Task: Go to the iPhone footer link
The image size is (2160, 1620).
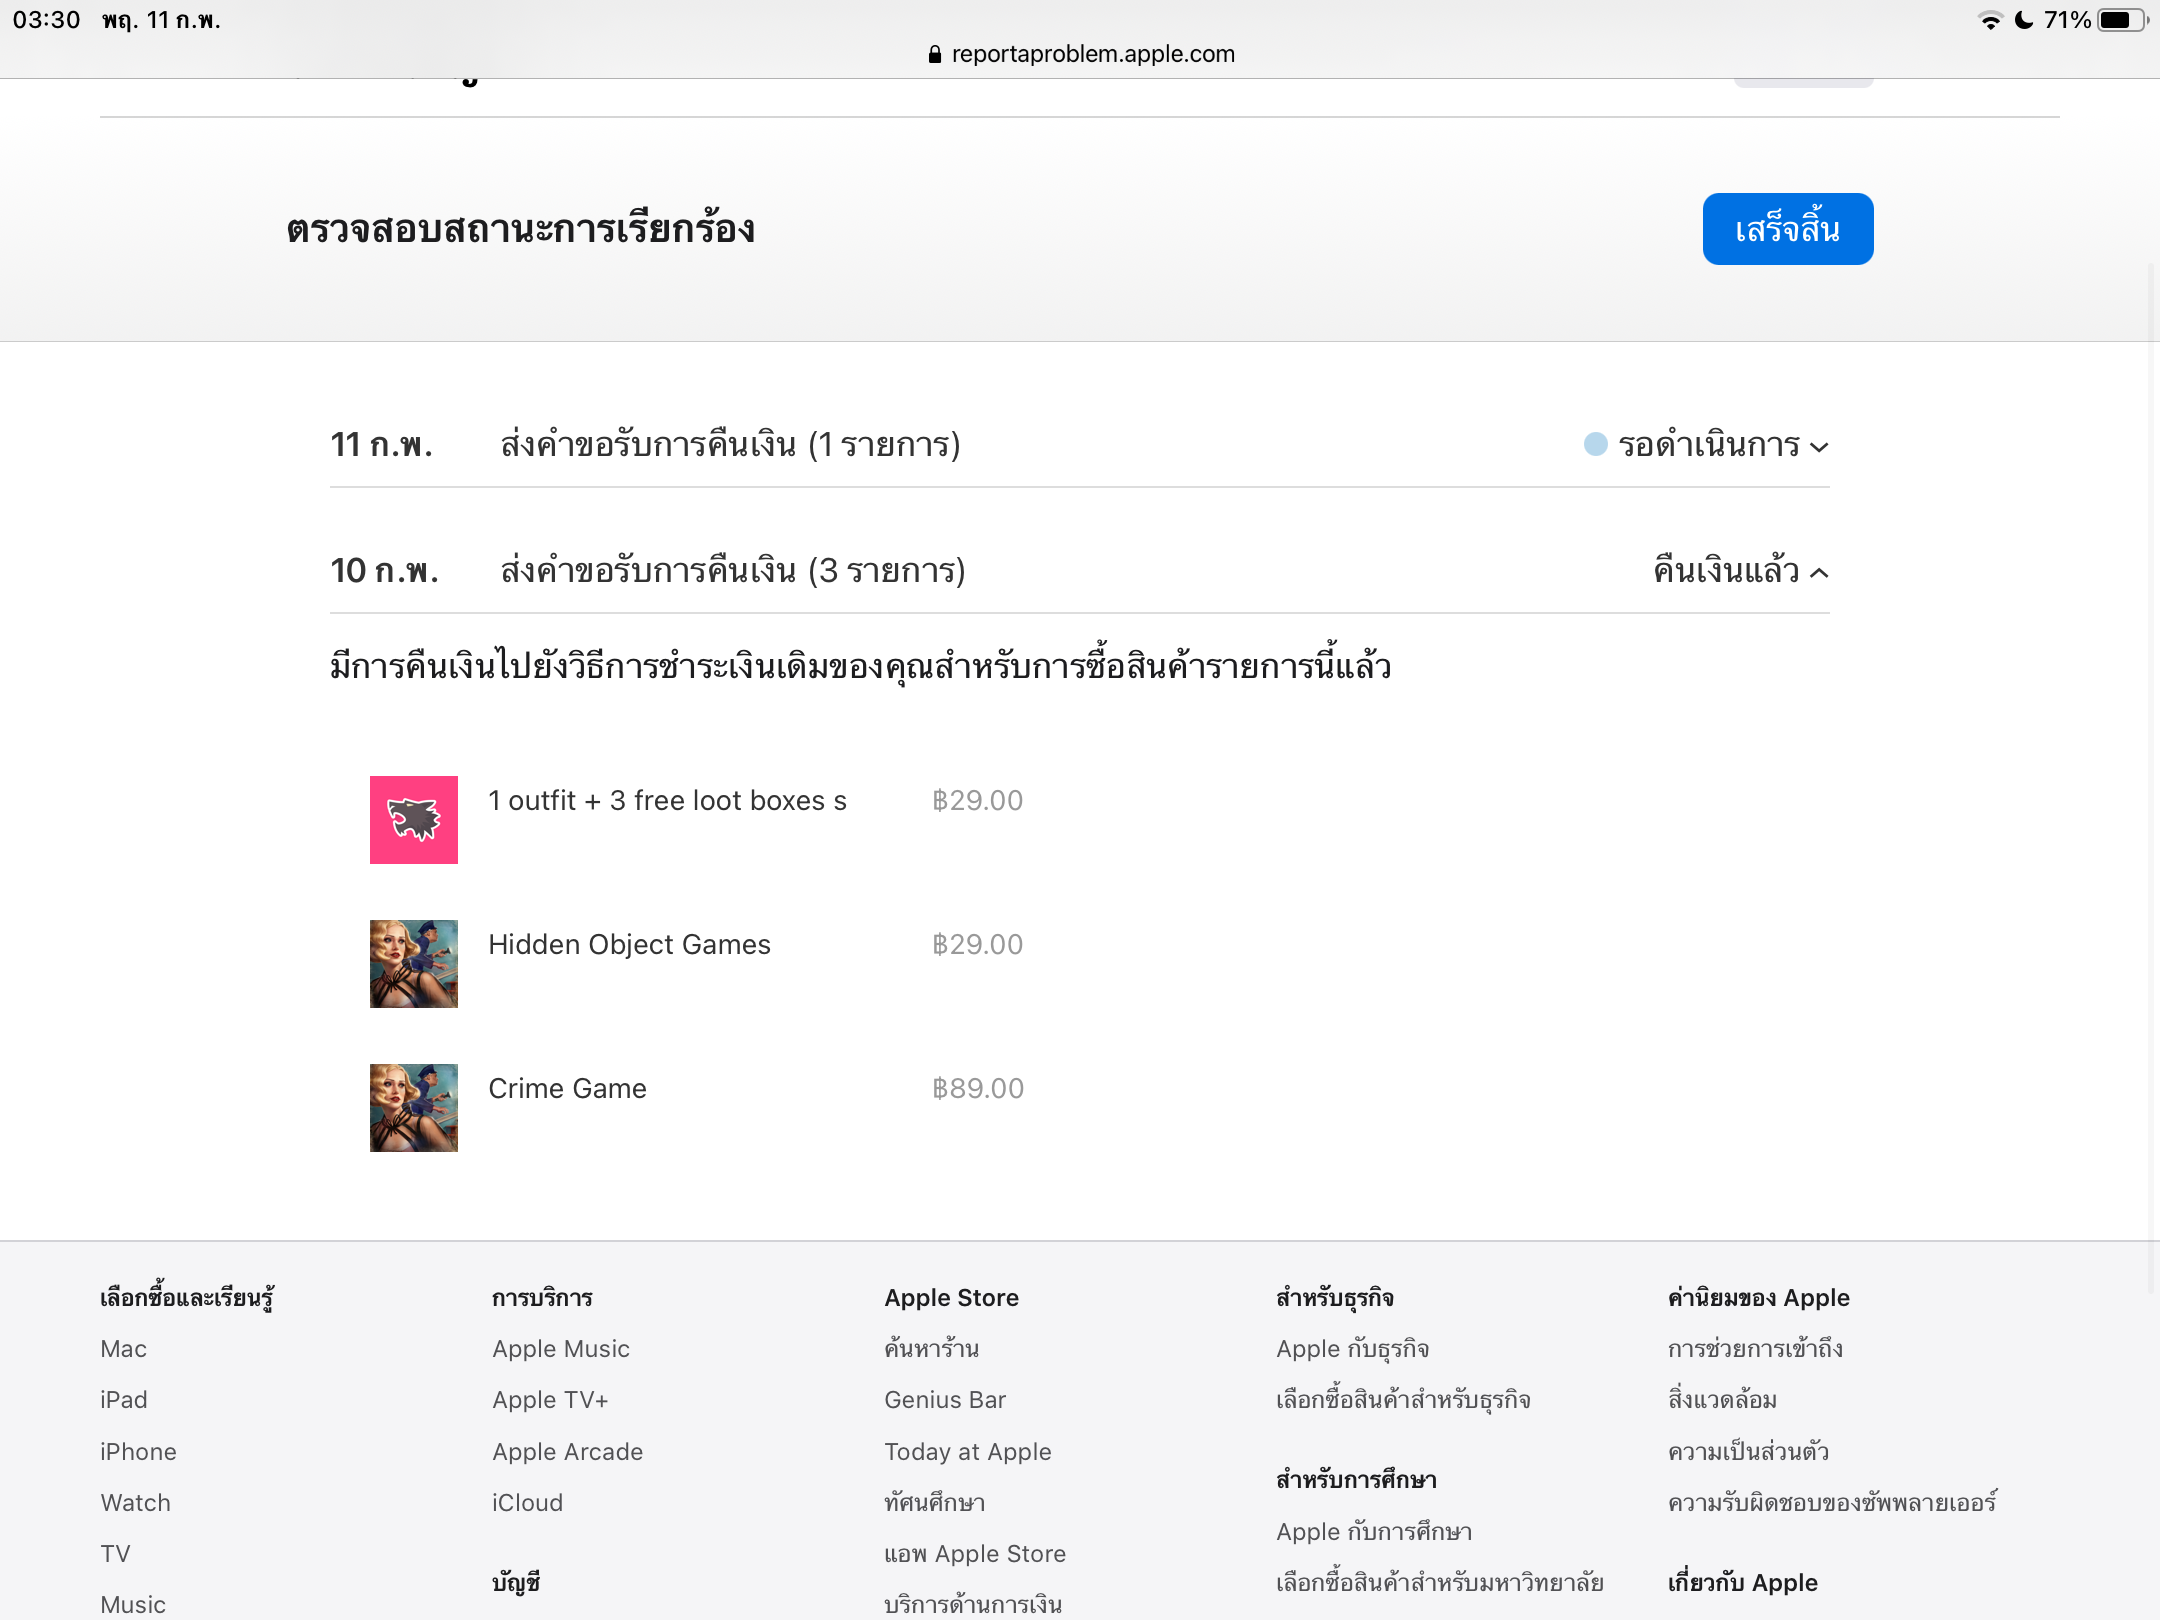Action: coord(138,1451)
